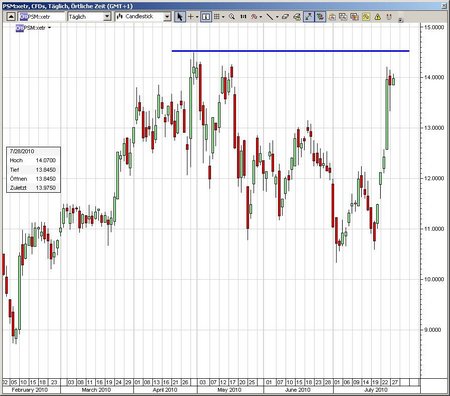Viewport: 450px width, 396px height.
Task: Click April 2010 on the time axis
Action: tap(165, 390)
